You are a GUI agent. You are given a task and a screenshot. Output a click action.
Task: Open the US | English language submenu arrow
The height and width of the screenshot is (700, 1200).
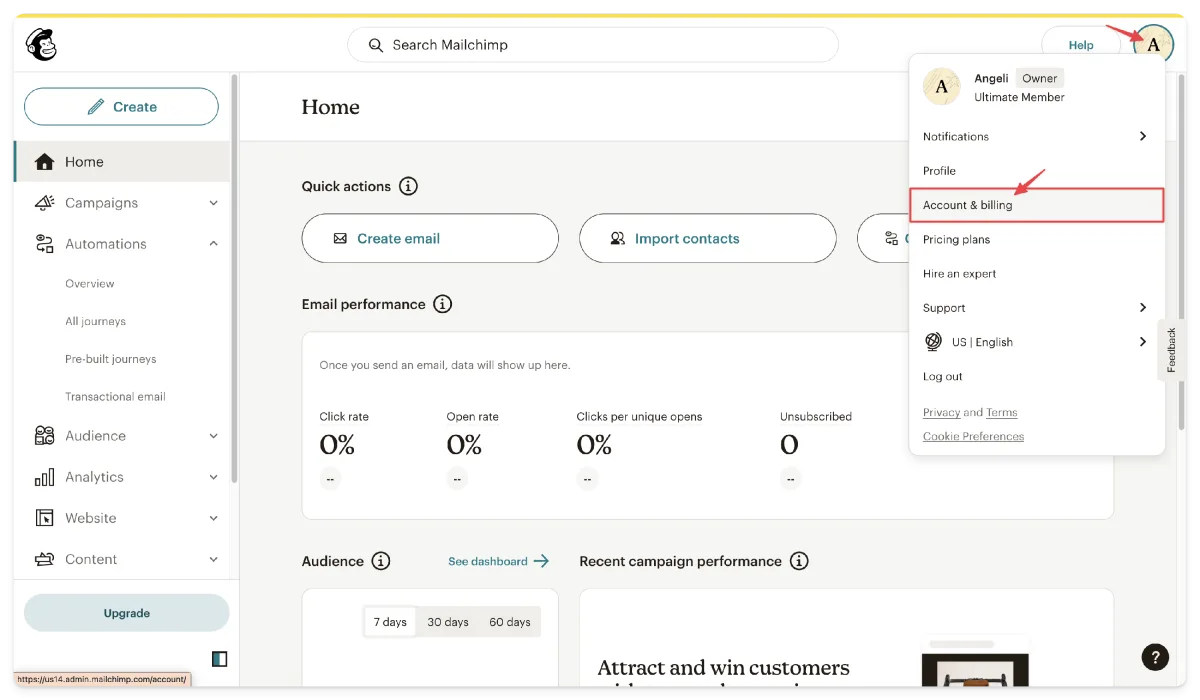point(1142,342)
